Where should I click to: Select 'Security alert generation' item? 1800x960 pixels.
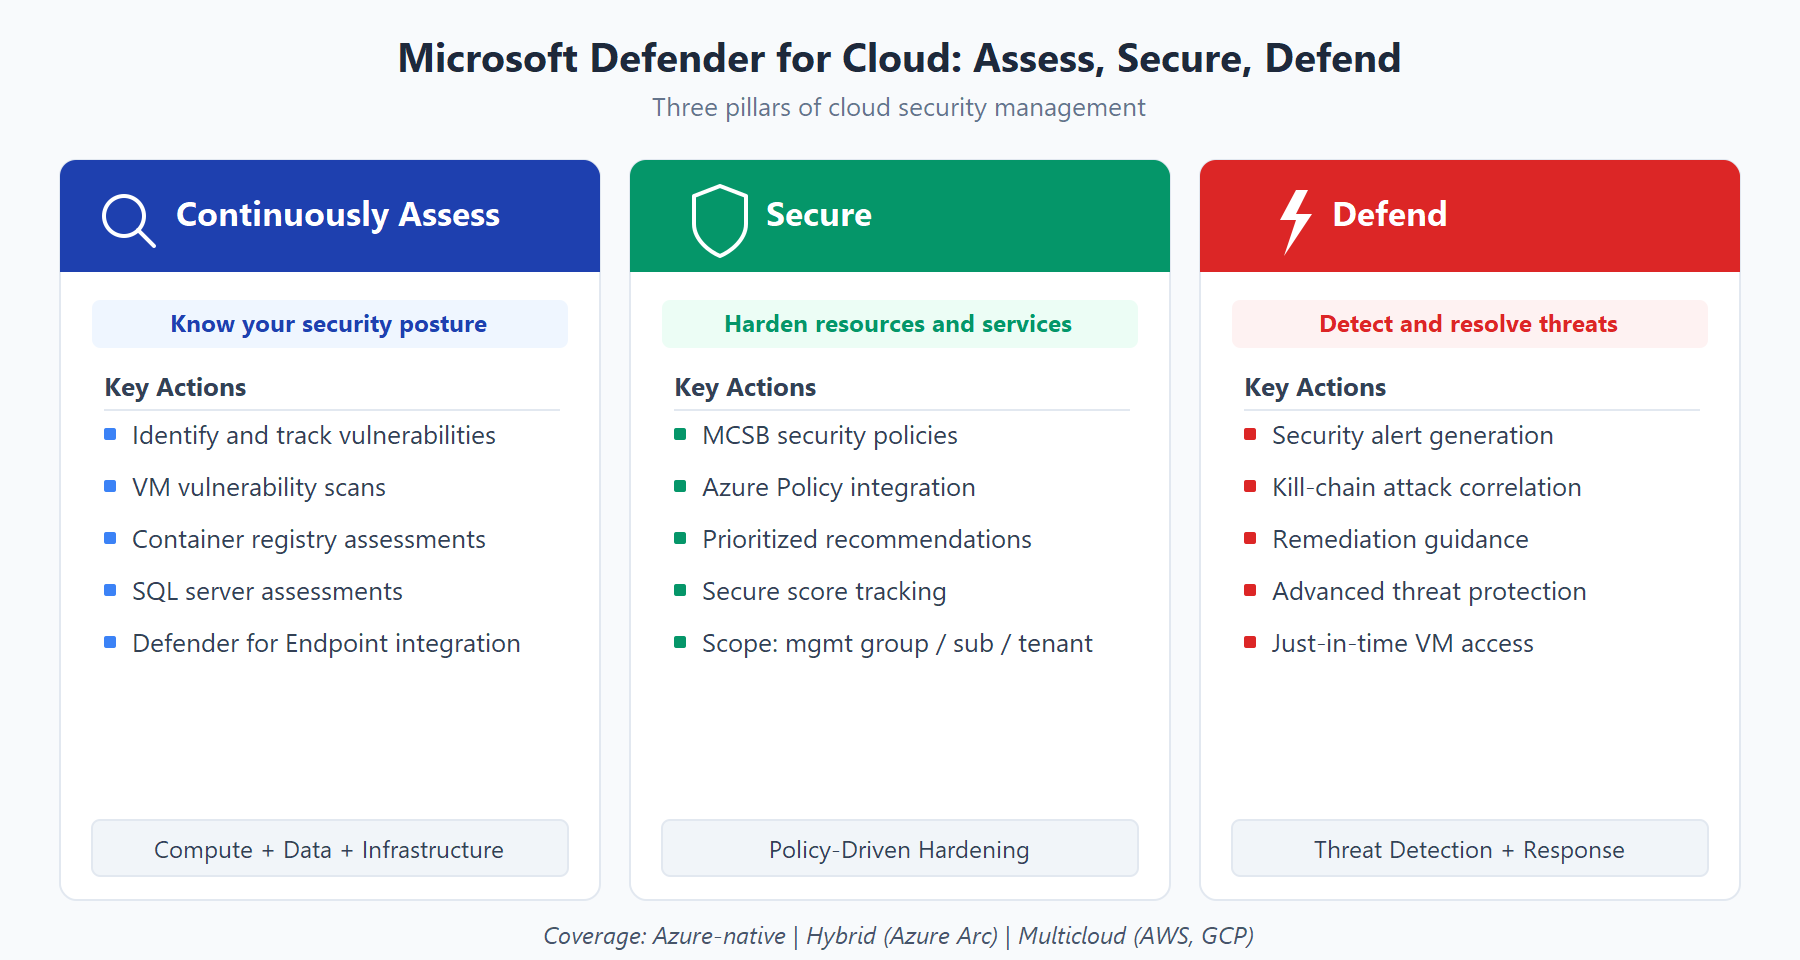click(1413, 436)
